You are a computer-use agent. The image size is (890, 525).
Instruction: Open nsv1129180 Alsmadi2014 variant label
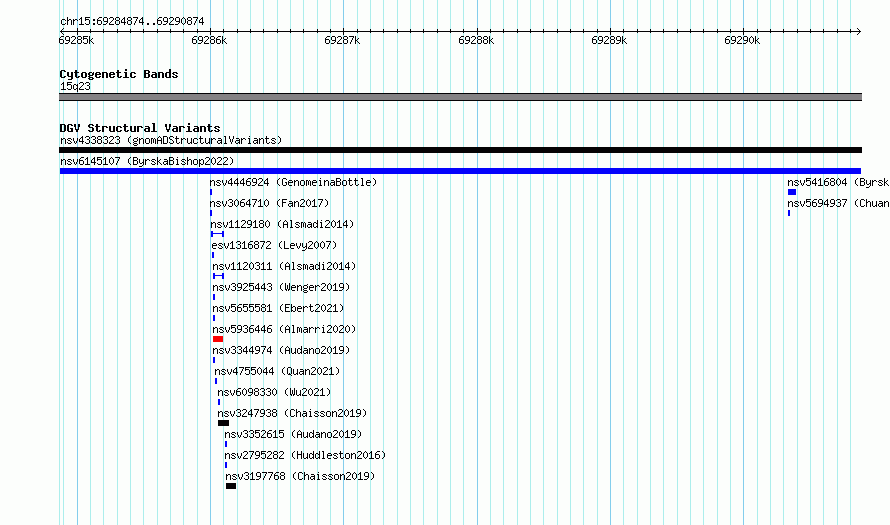coord(282,224)
